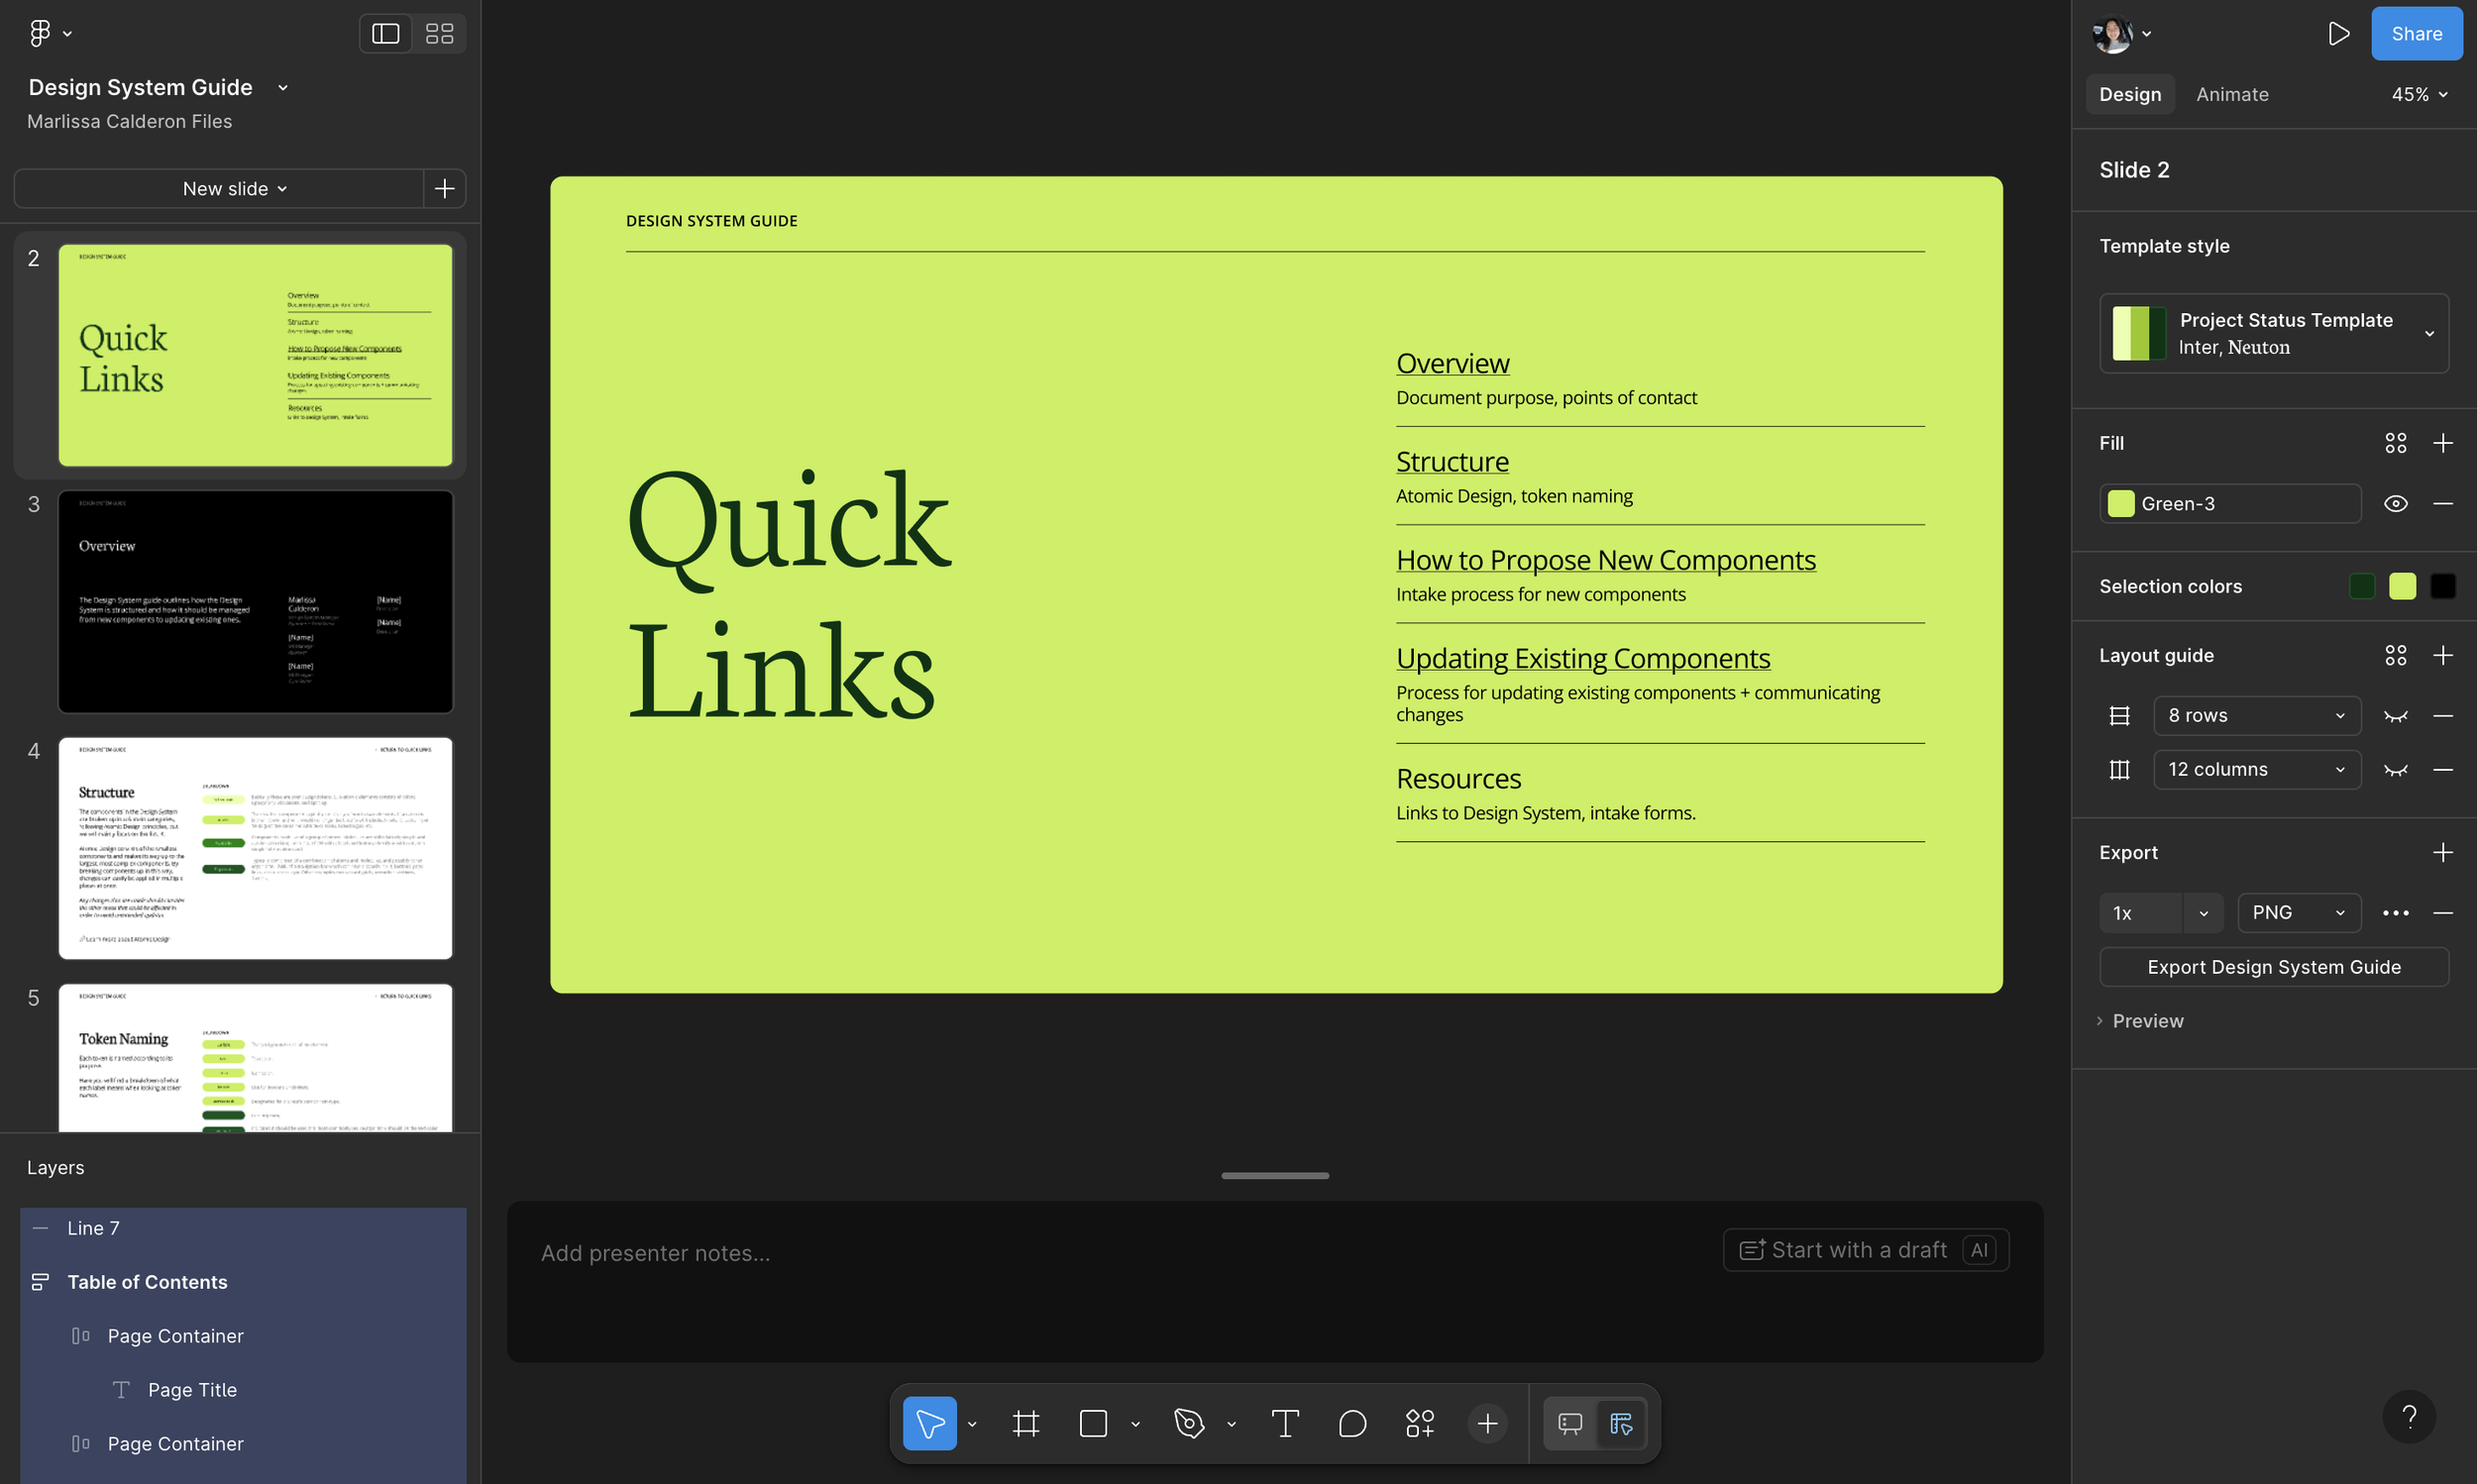This screenshot has height=1484, width=2477.
Task: Click the Play presentation icon
Action: (2337, 34)
